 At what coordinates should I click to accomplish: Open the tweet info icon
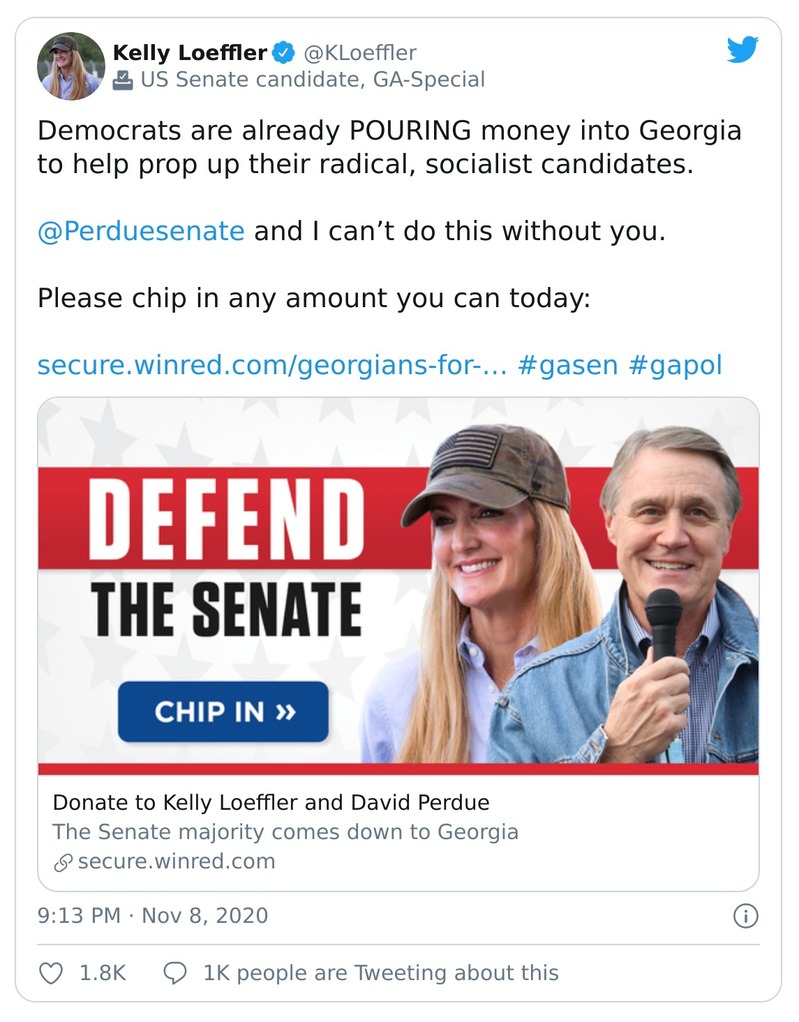745,915
